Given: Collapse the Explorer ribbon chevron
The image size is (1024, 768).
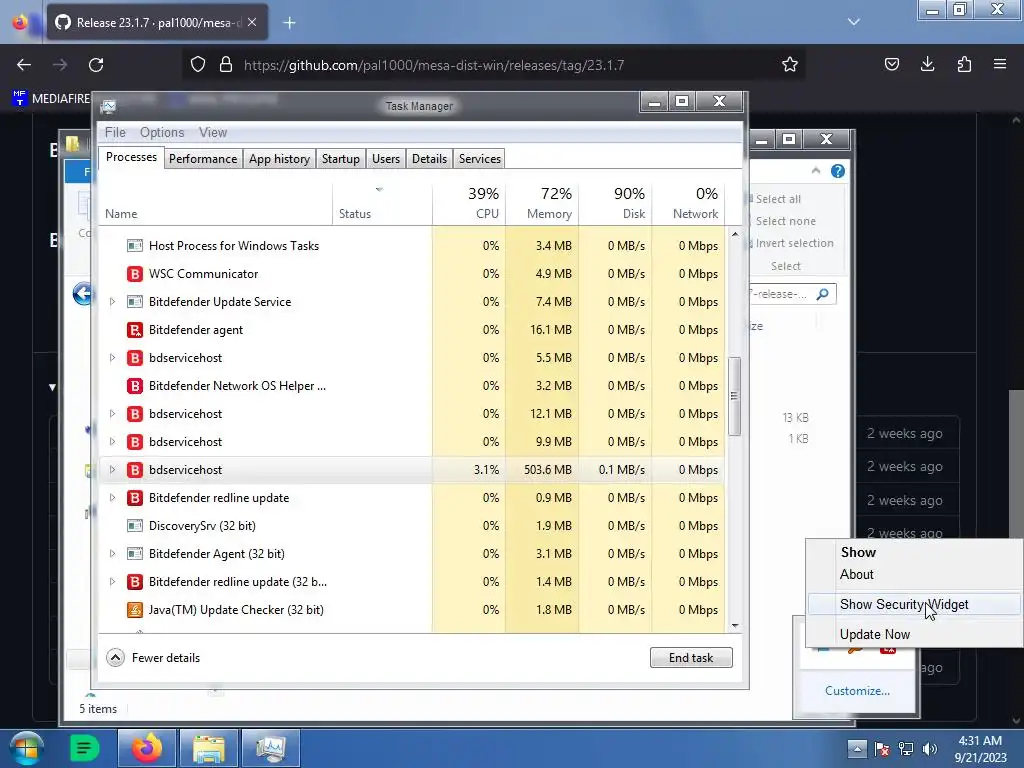Looking at the screenshot, I should click(x=816, y=171).
